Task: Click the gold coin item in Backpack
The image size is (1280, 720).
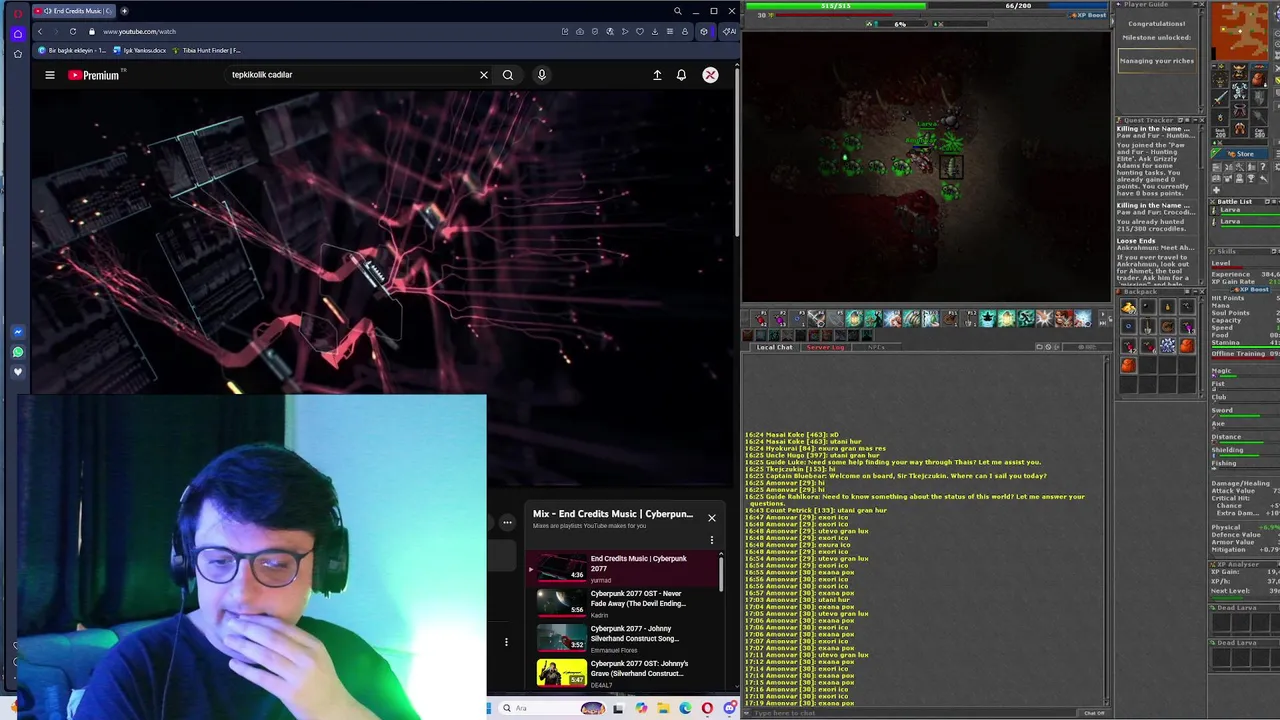Action: (1128, 308)
